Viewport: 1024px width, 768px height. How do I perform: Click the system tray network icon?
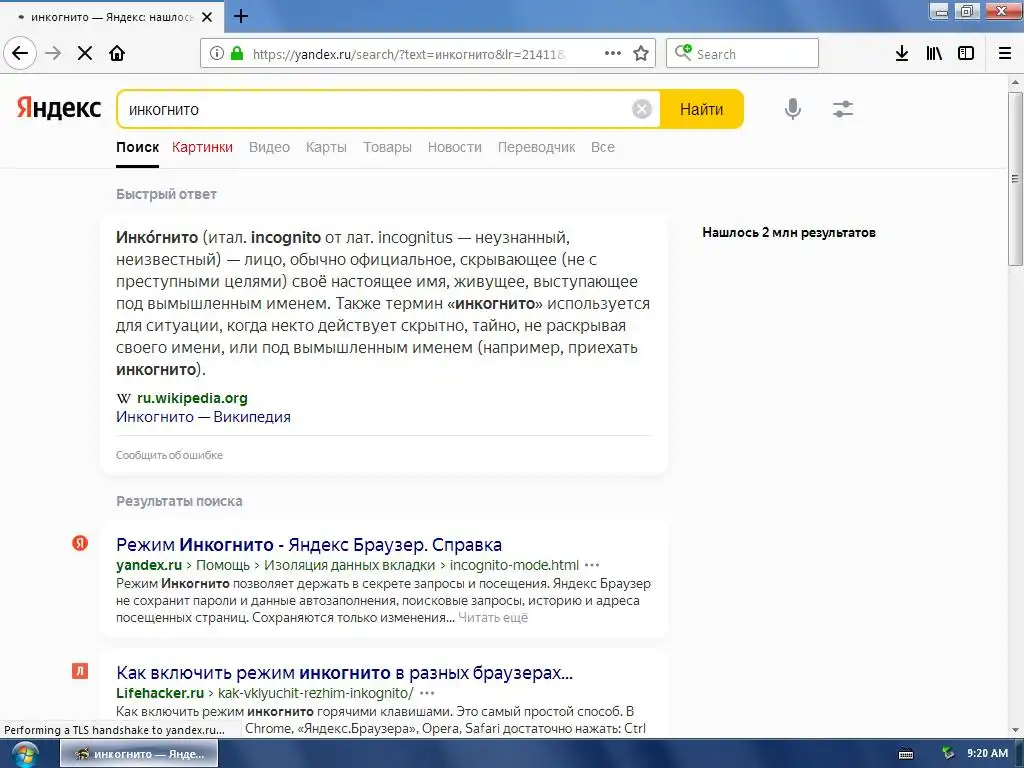[x=948, y=754]
